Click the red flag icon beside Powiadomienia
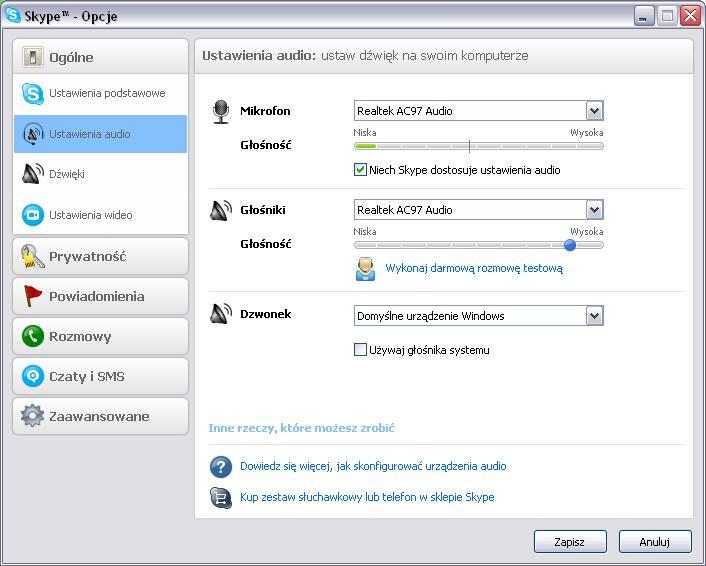 click(x=32, y=296)
